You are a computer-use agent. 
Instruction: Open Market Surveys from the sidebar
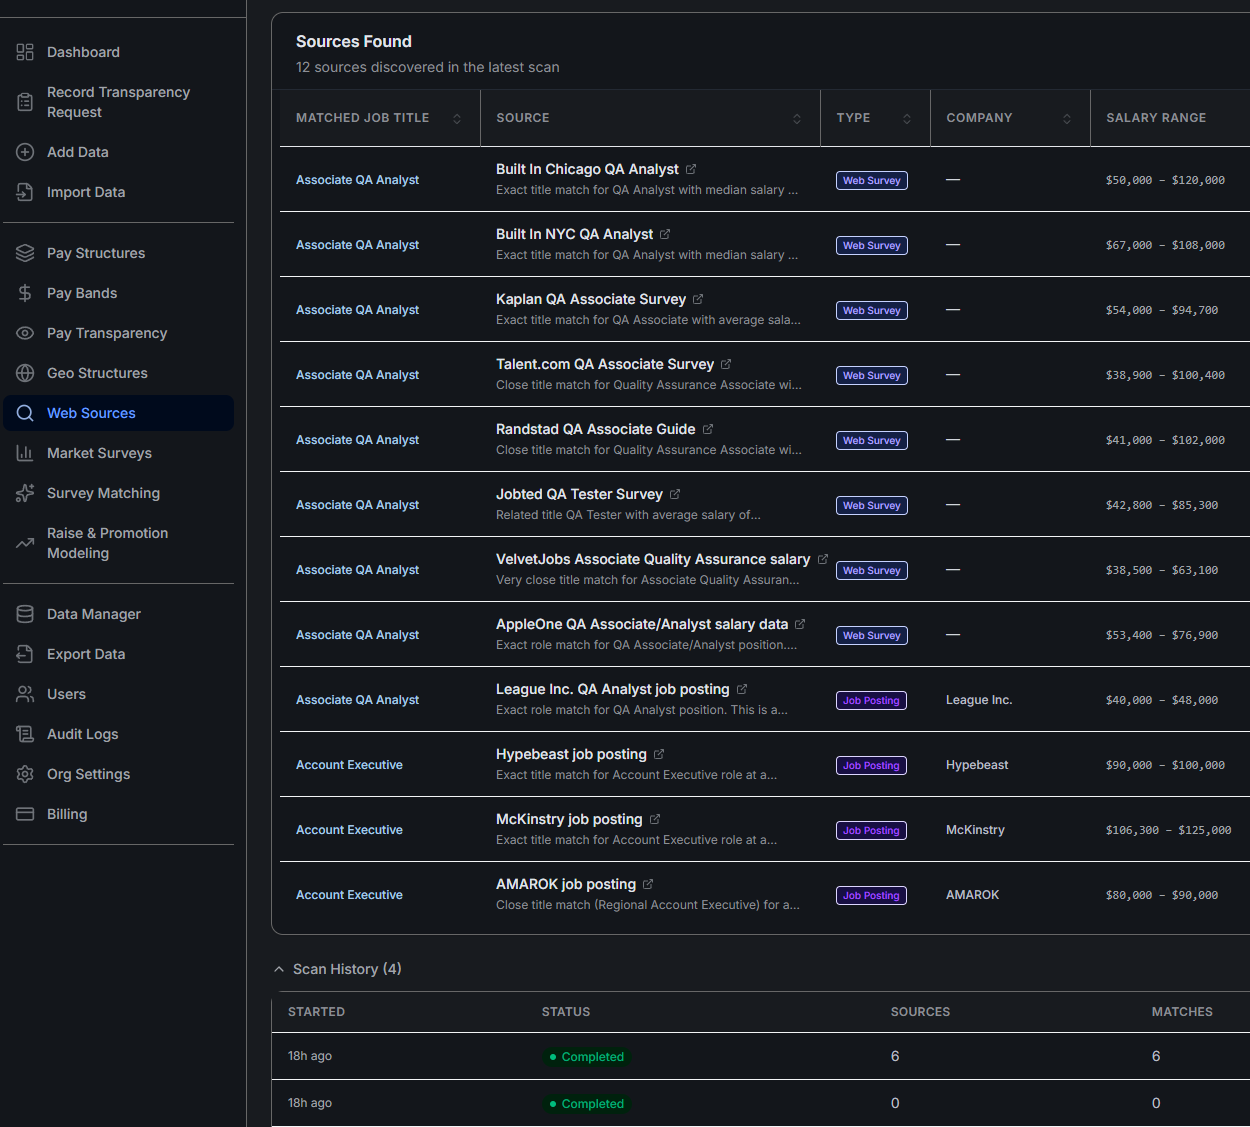(100, 453)
